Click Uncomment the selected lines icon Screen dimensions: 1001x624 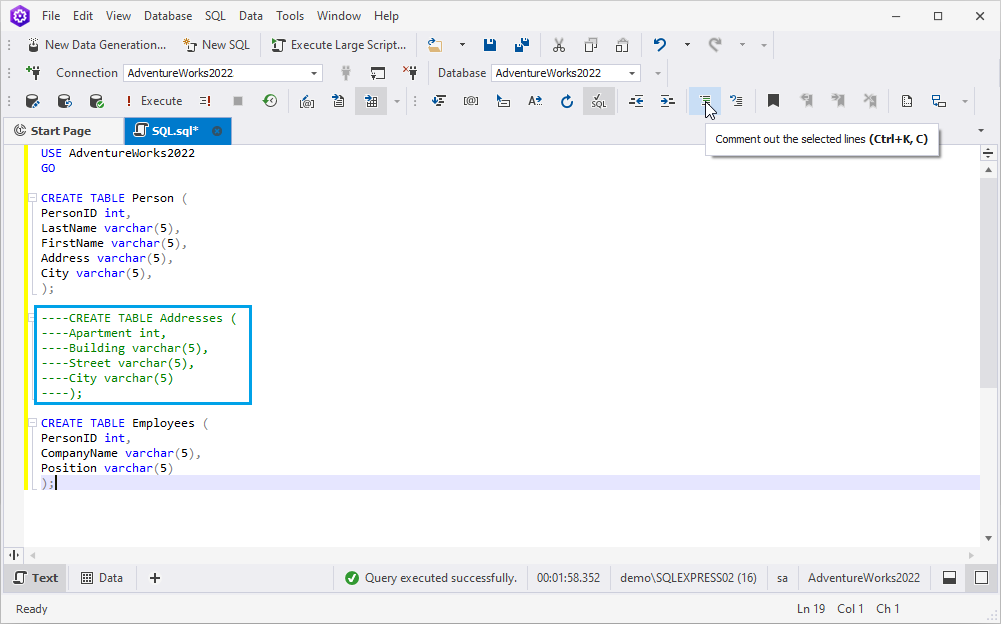(x=736, y=101)
